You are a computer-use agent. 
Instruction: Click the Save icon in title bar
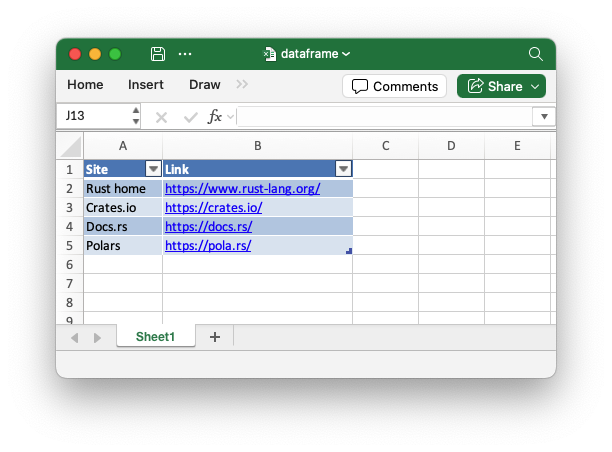tap(158, 54)
